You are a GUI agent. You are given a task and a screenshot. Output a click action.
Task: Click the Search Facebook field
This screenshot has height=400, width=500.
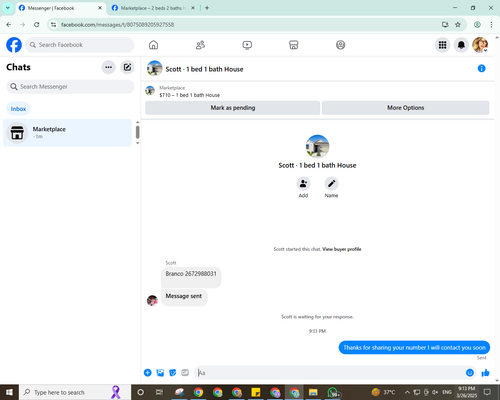click(80, 45)
